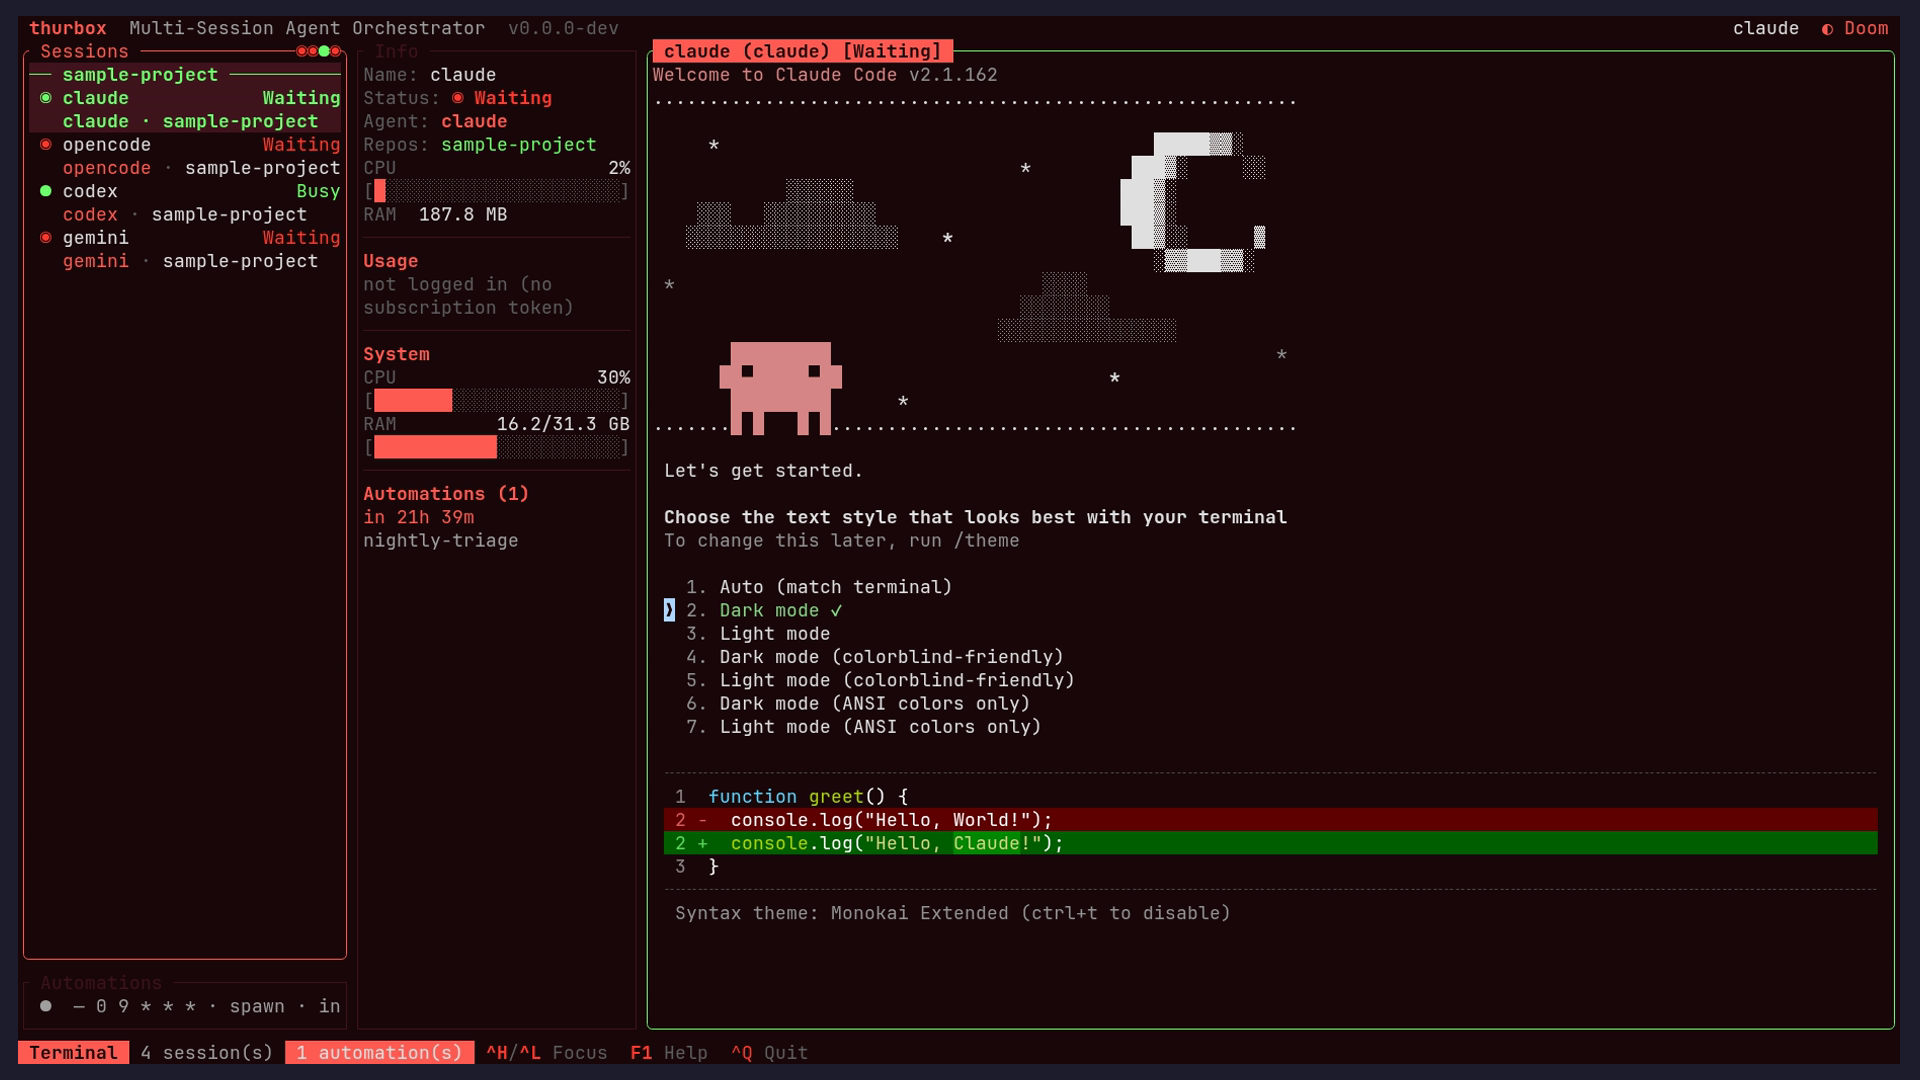Click the crescent C logo art
Viewport: 1920px width, 1080px height.
click(x=1192, y=202)
